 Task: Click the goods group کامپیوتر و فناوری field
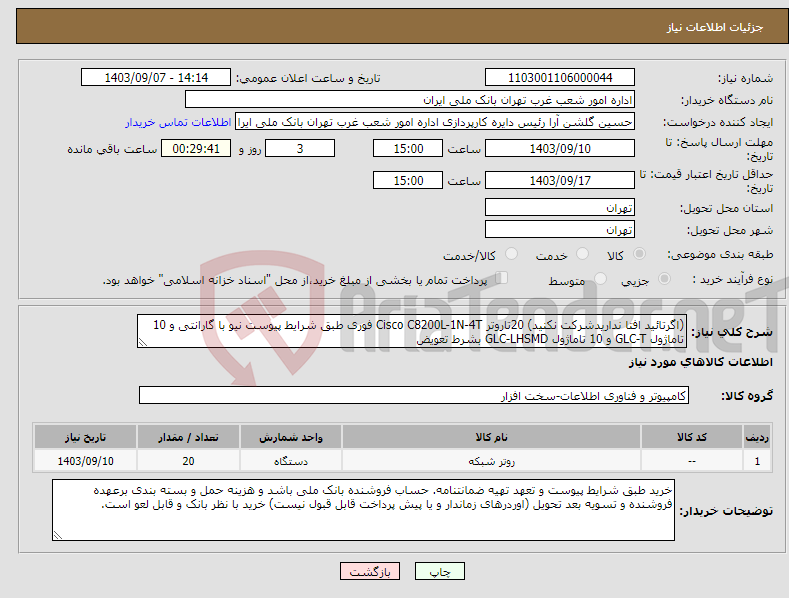414,396
